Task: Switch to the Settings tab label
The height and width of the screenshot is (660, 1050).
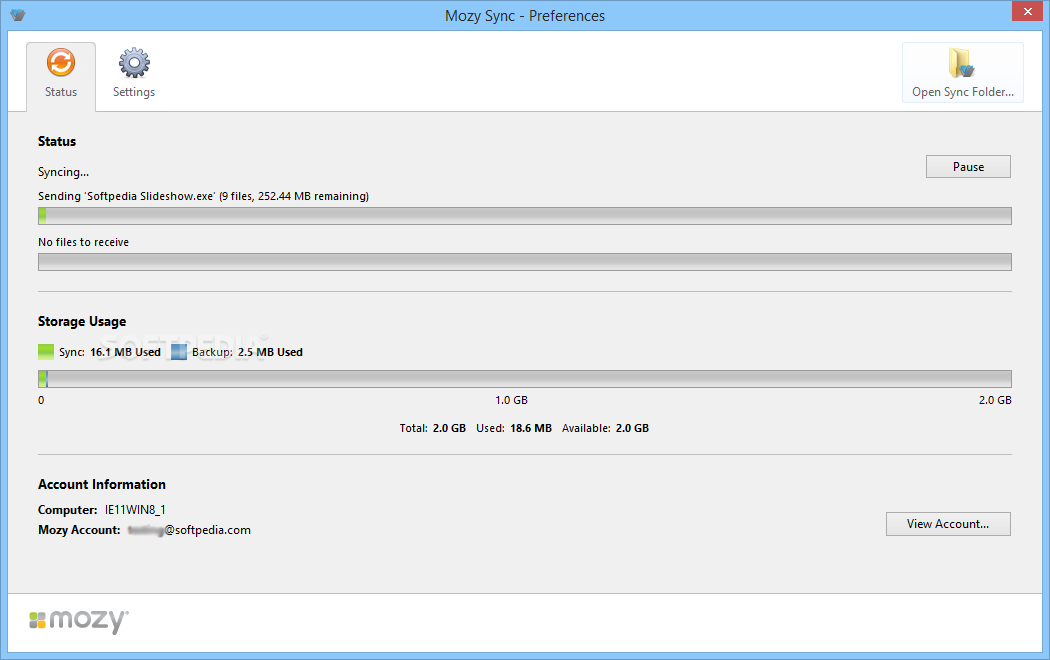Action: (134, 92)
